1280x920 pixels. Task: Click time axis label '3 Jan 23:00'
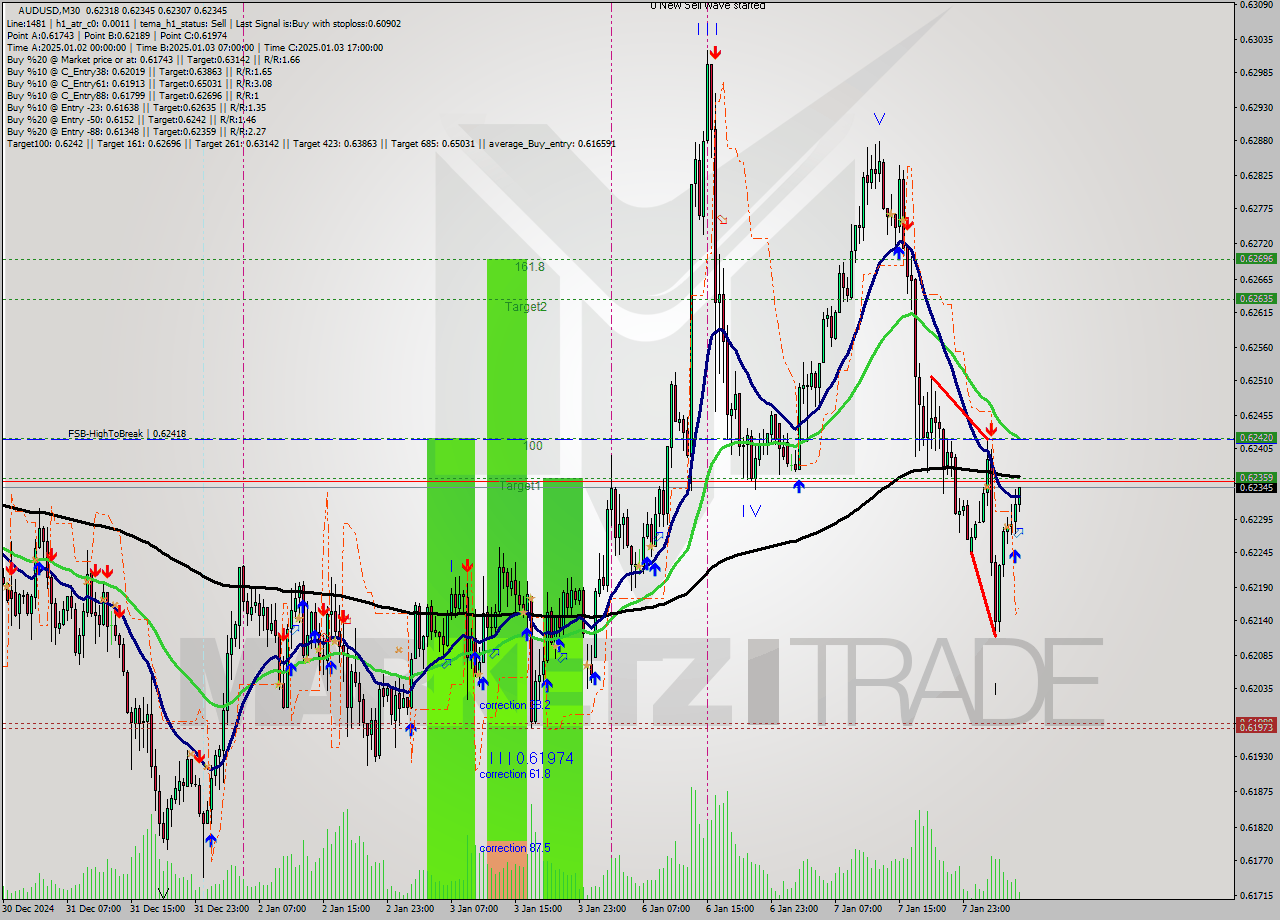(x=602, y=908)
